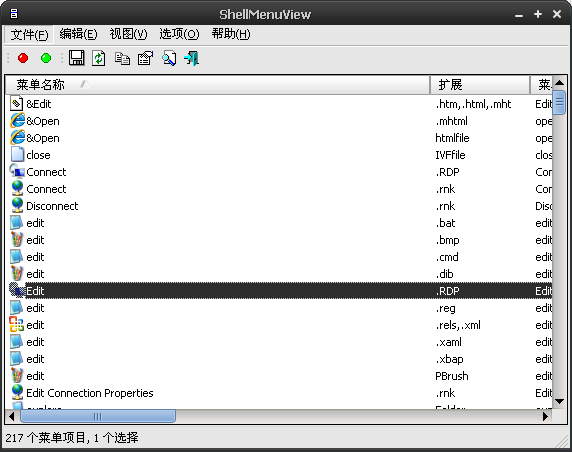The width and height of the screenshot is (572, 452).
Task: Click the green Enable Selected Items icon
Action: (x=46, y=58)
